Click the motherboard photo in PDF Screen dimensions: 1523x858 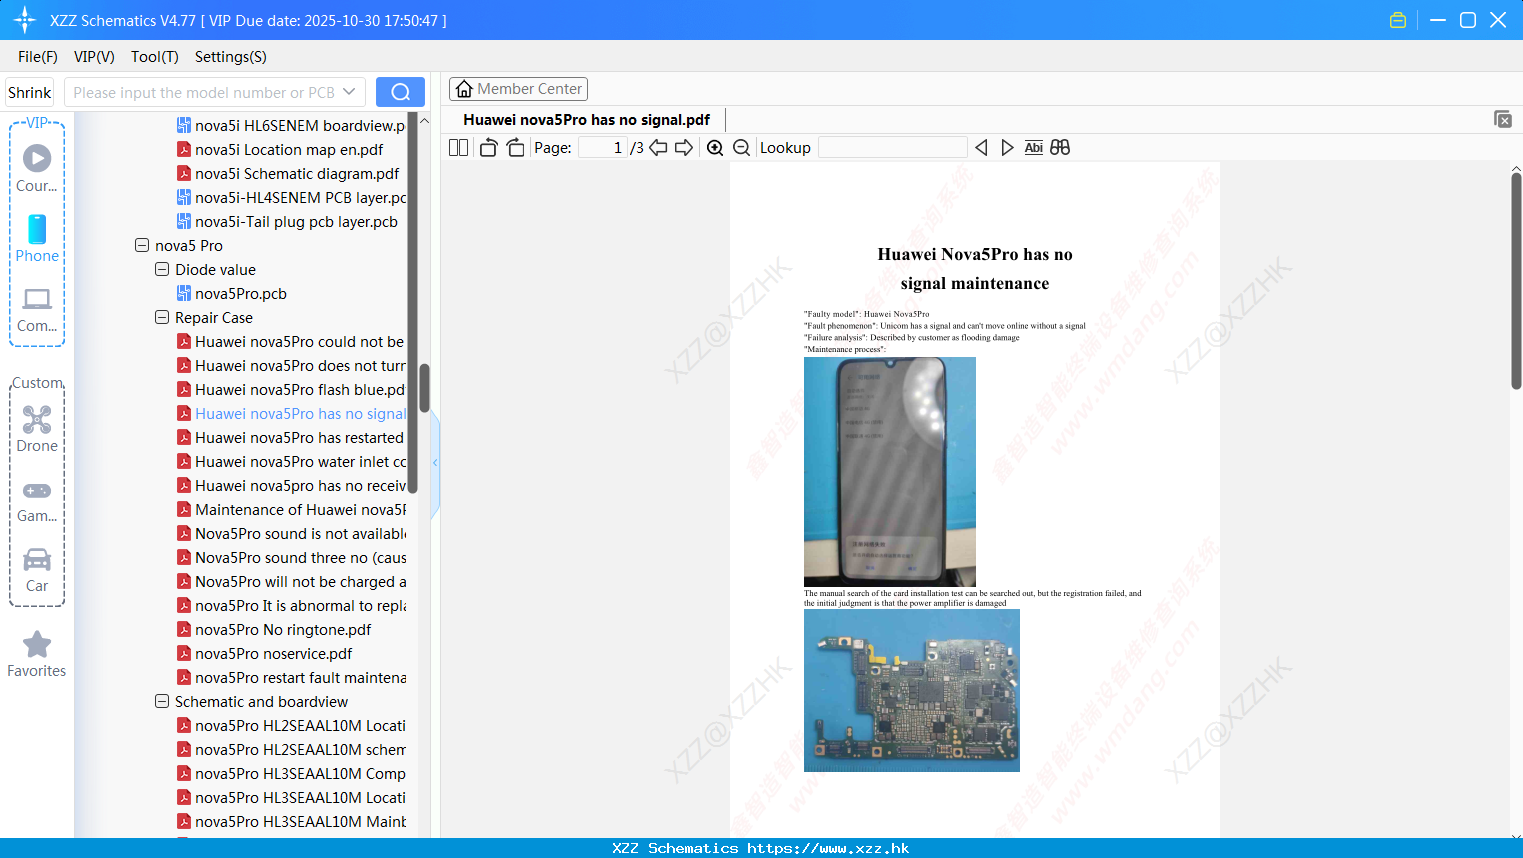(x=912, y=690)
